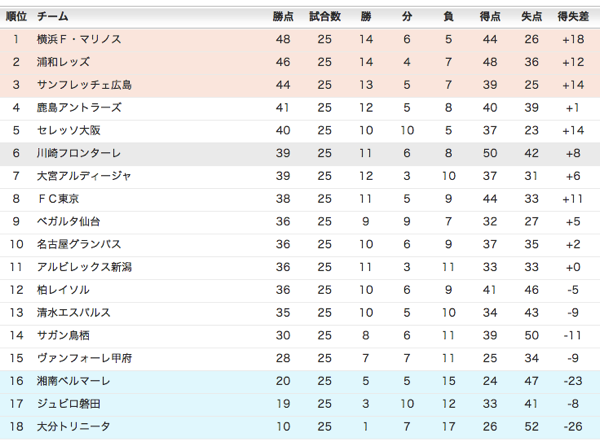This screenshot has width=600, height=442.
Task: Select 大宮アルディージャ team
Action: (x=83, y=176)
